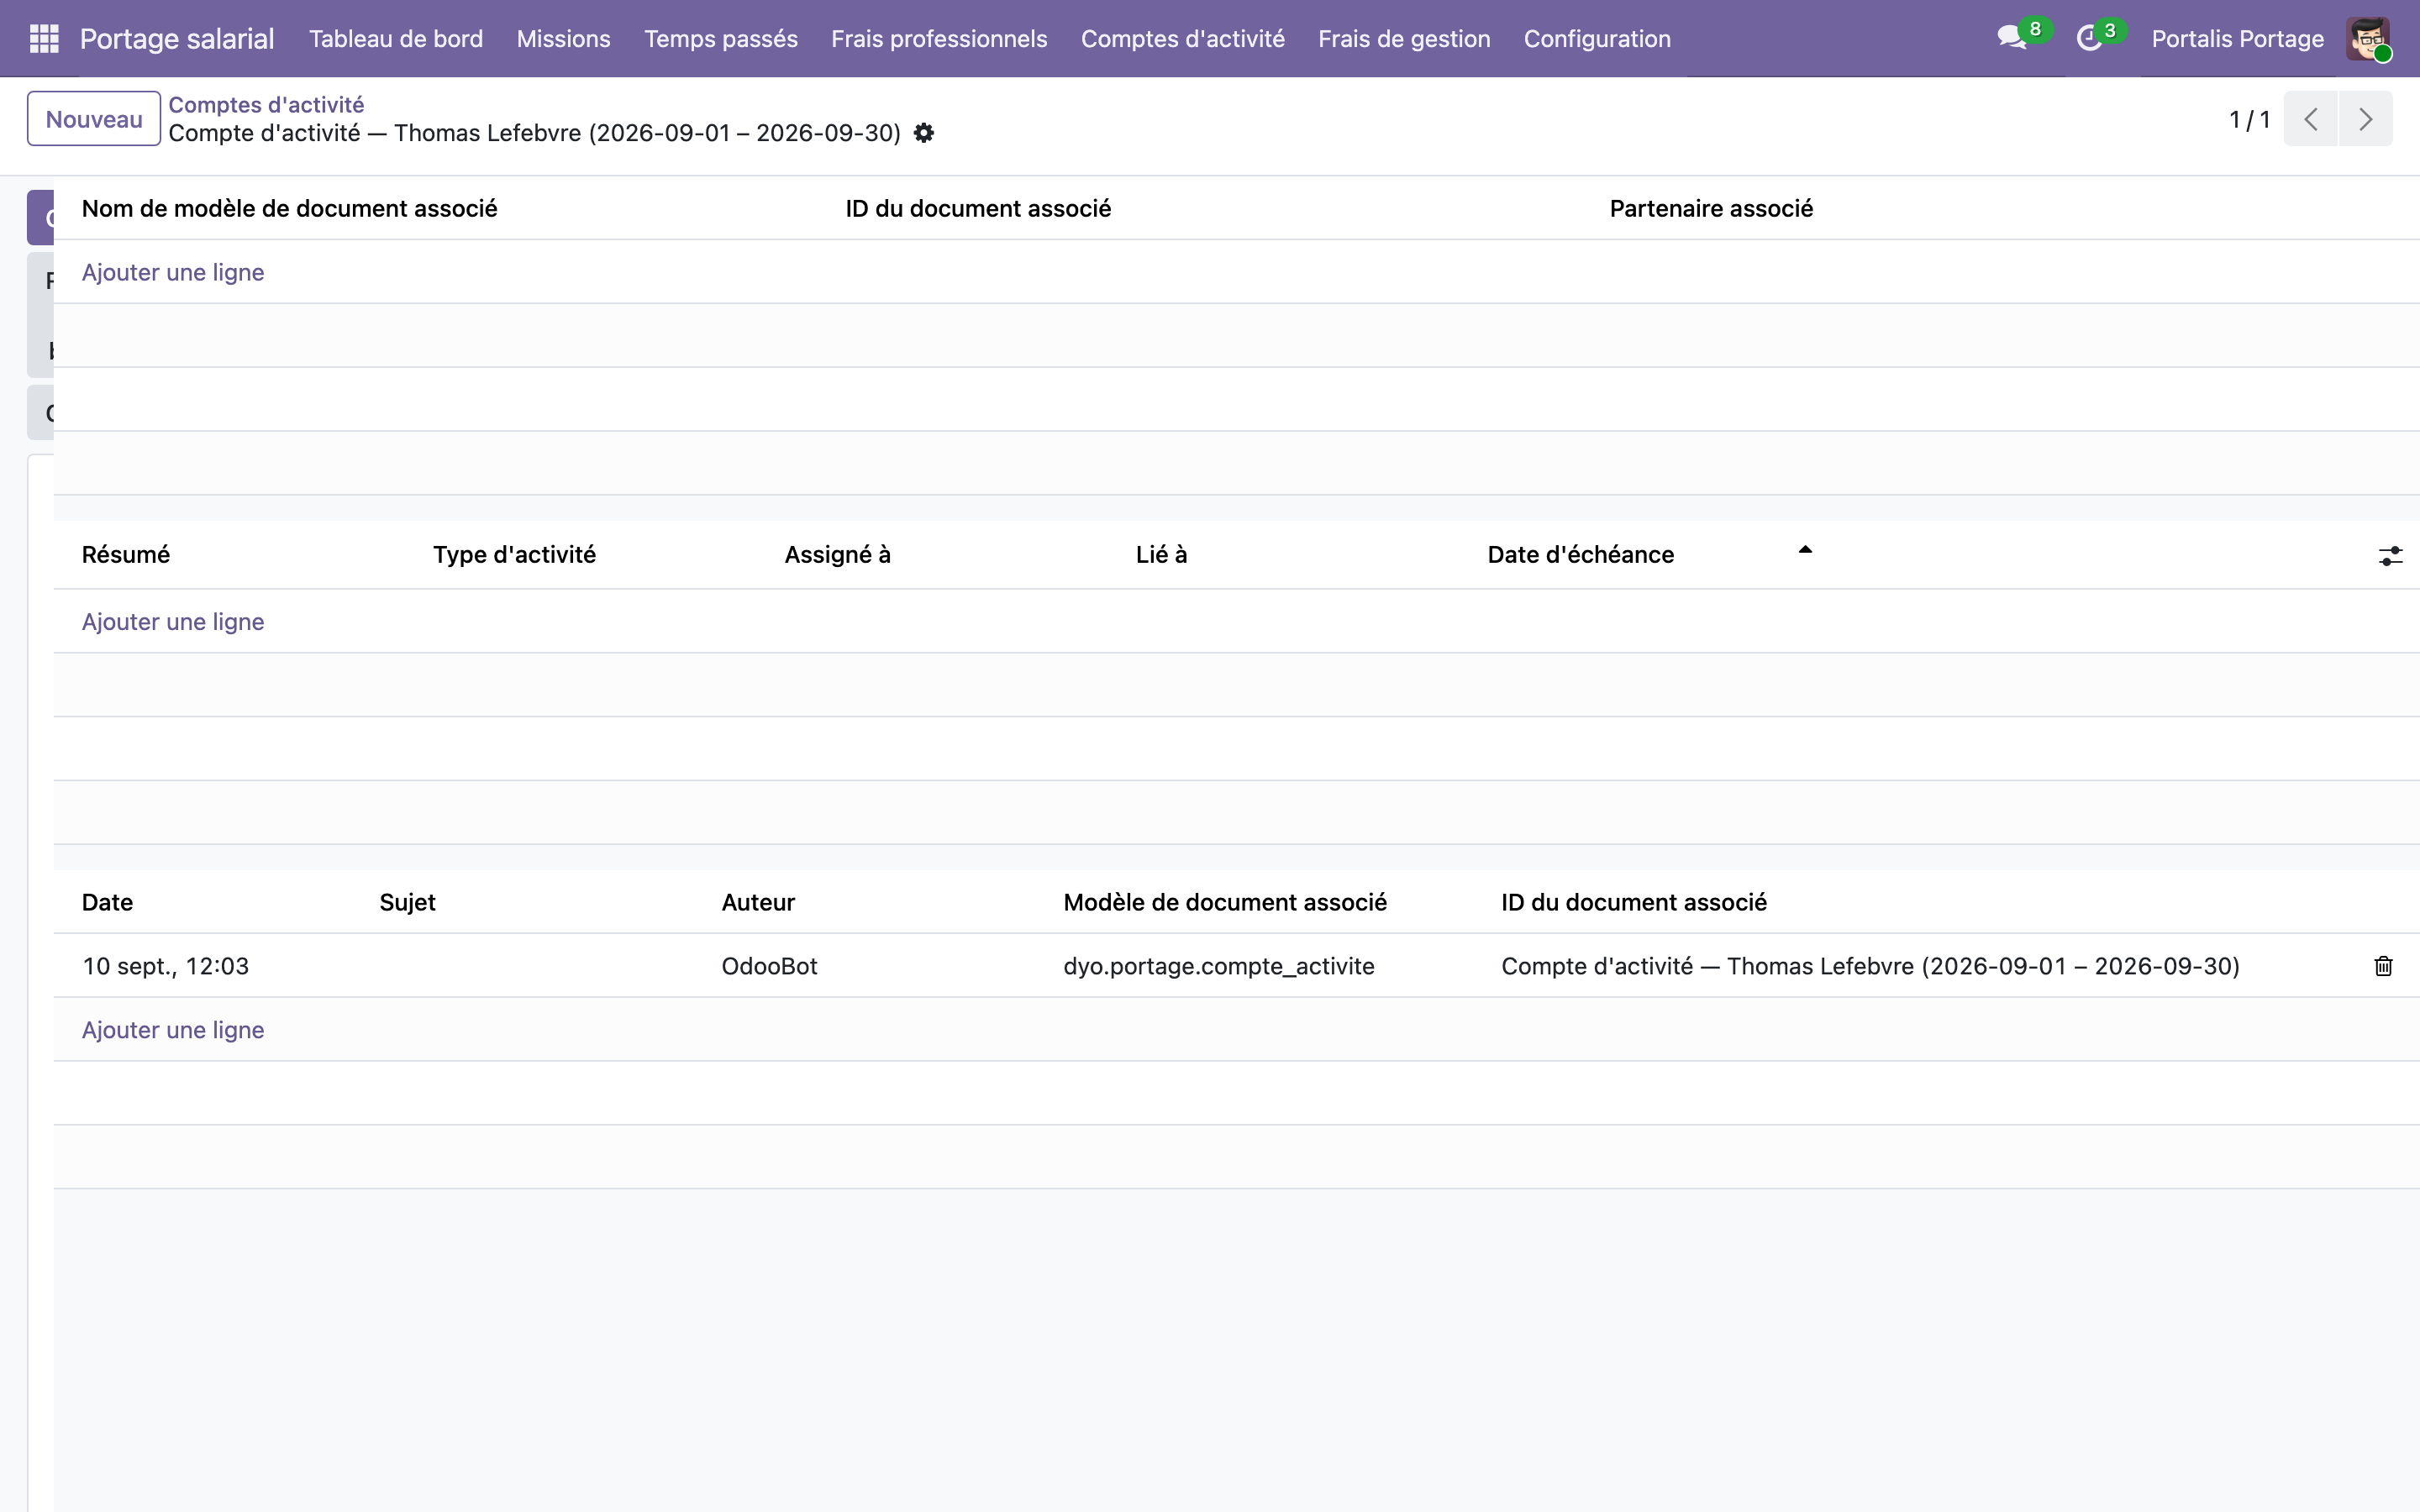
Task: Sort by Modèle de document associé header
Action: [x=1225, y=902]
